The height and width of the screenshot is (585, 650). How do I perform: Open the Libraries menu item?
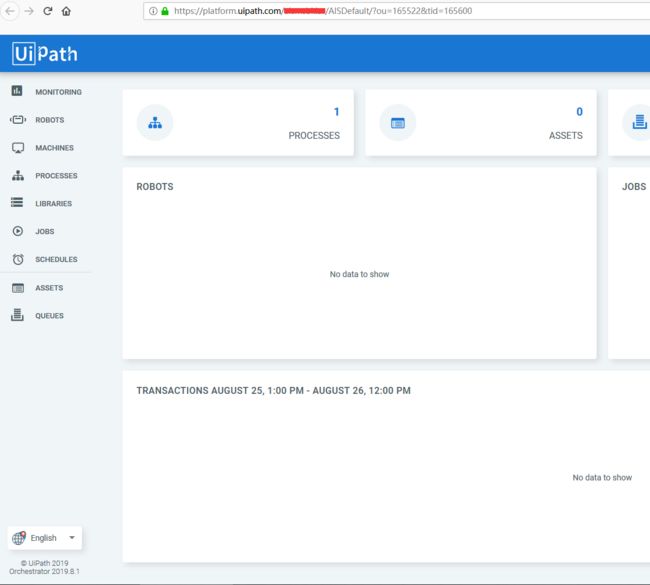tap(53, 204)
